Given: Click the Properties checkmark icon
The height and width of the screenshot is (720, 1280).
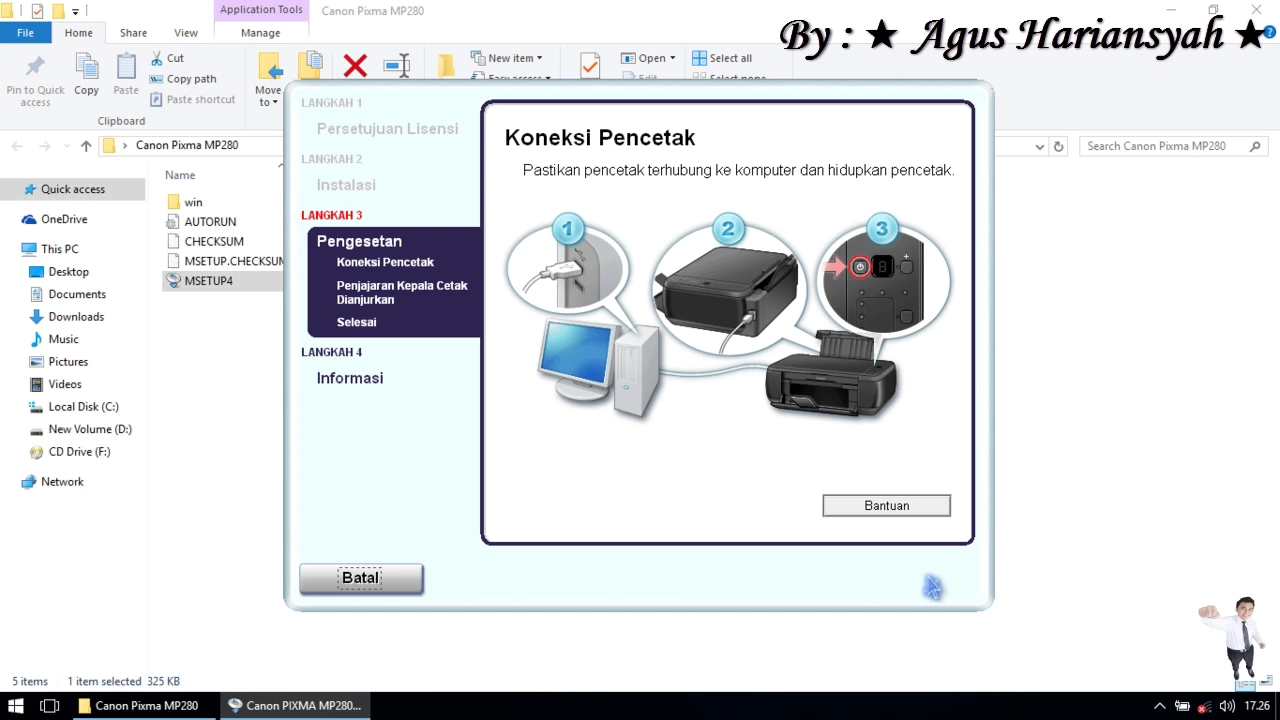Looking at the screenshot, I should (590, 66).
